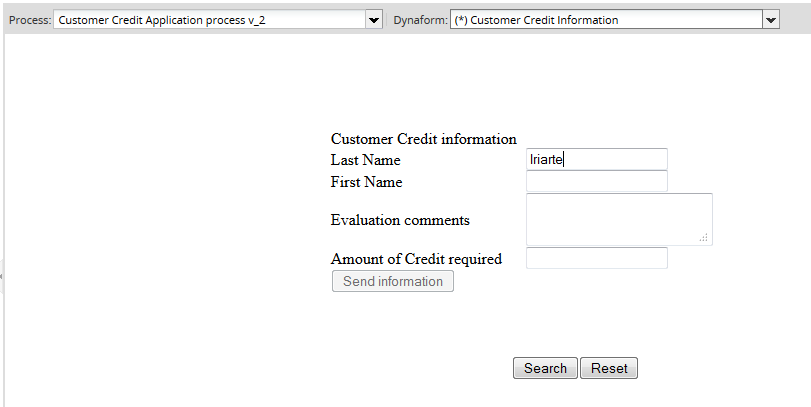Open the Dynaform dropdown arrow
The height and width of the screenshot is (407, 811).
tap(770, 20)
